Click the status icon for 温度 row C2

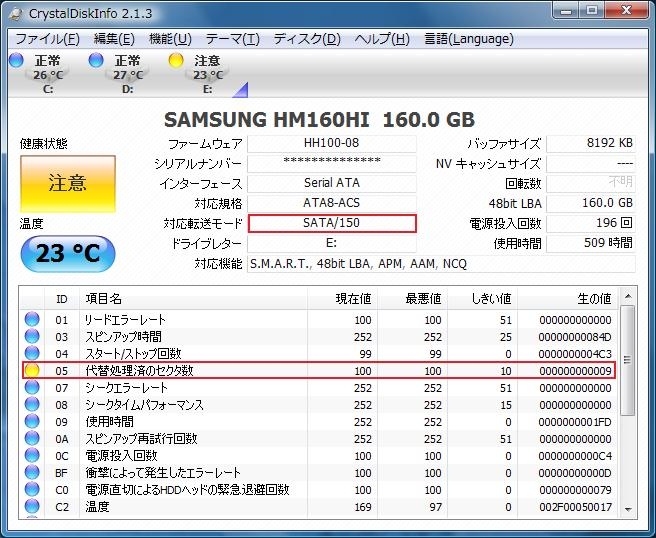click(x=32, y=507)
